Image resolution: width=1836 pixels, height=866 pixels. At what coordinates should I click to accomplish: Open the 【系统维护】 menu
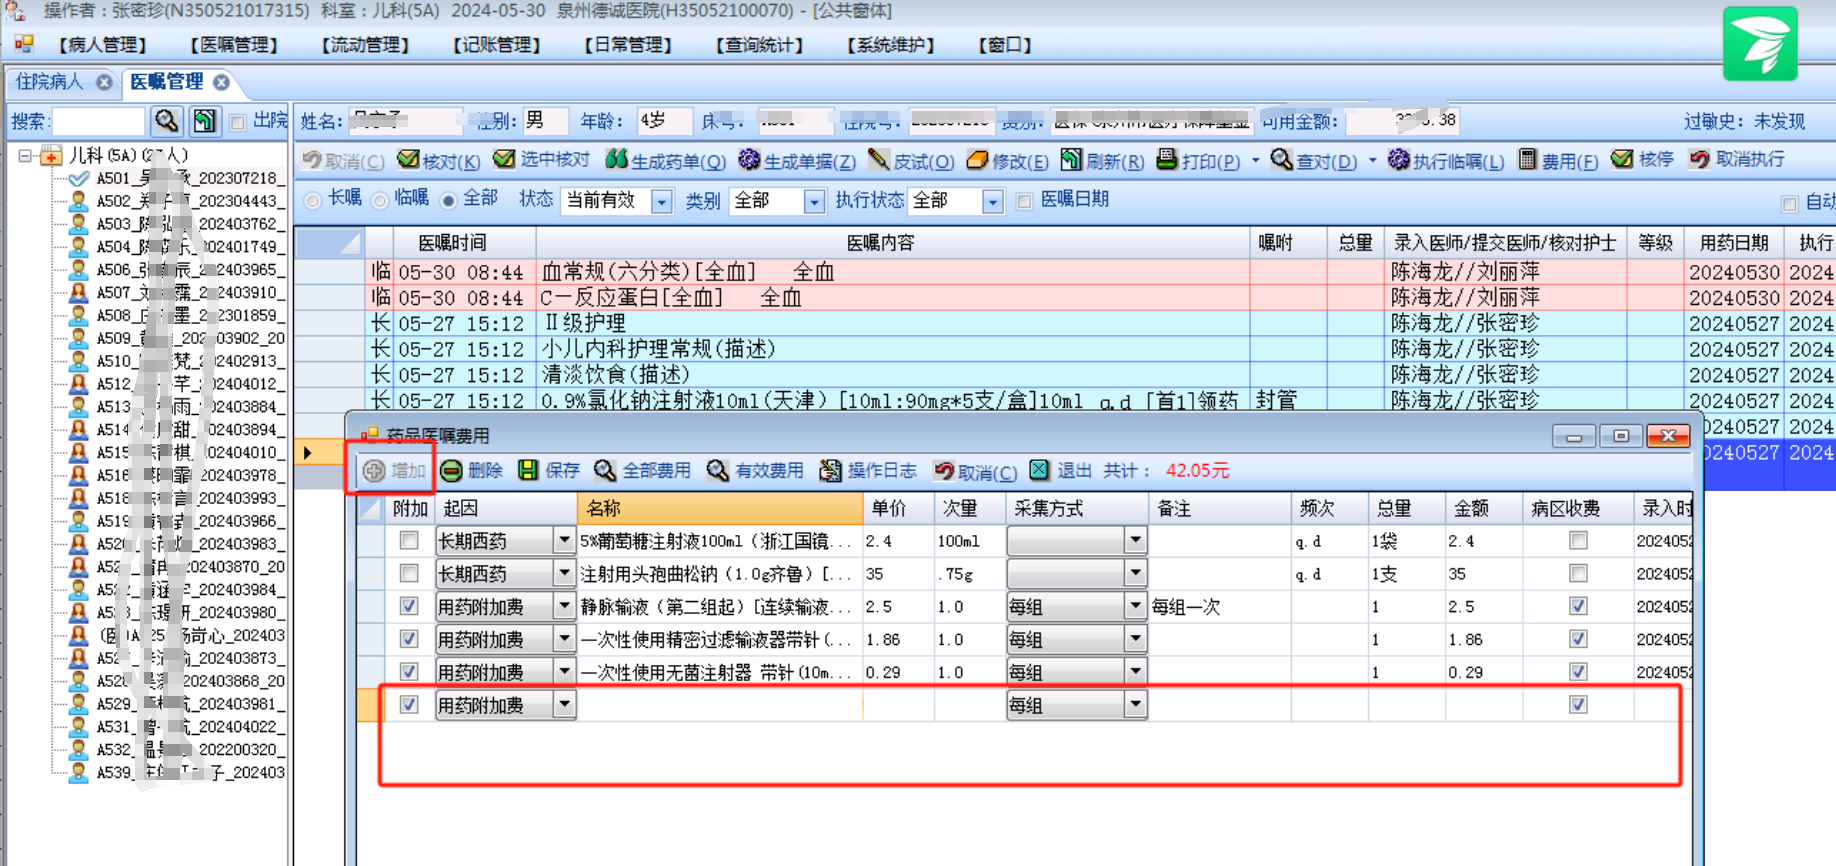(x=891, y=45)
